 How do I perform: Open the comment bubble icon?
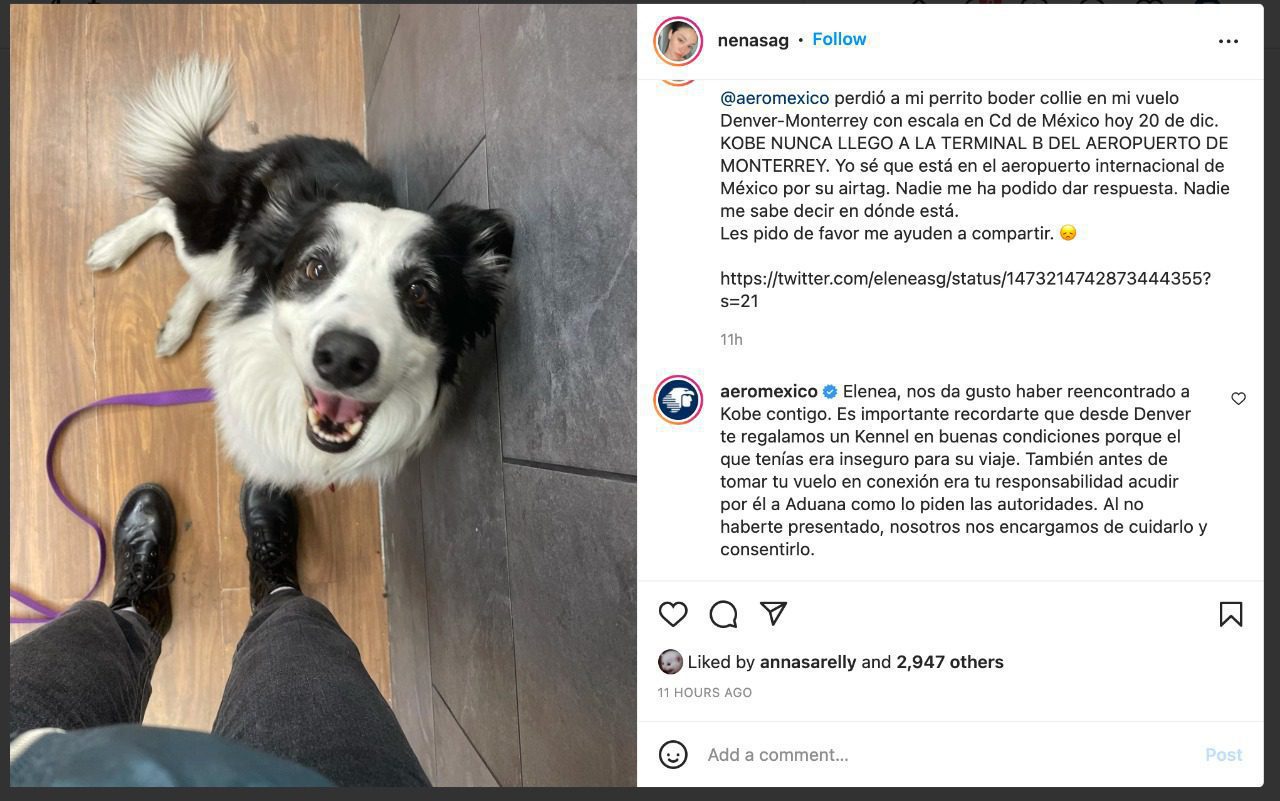coord(723,614)
